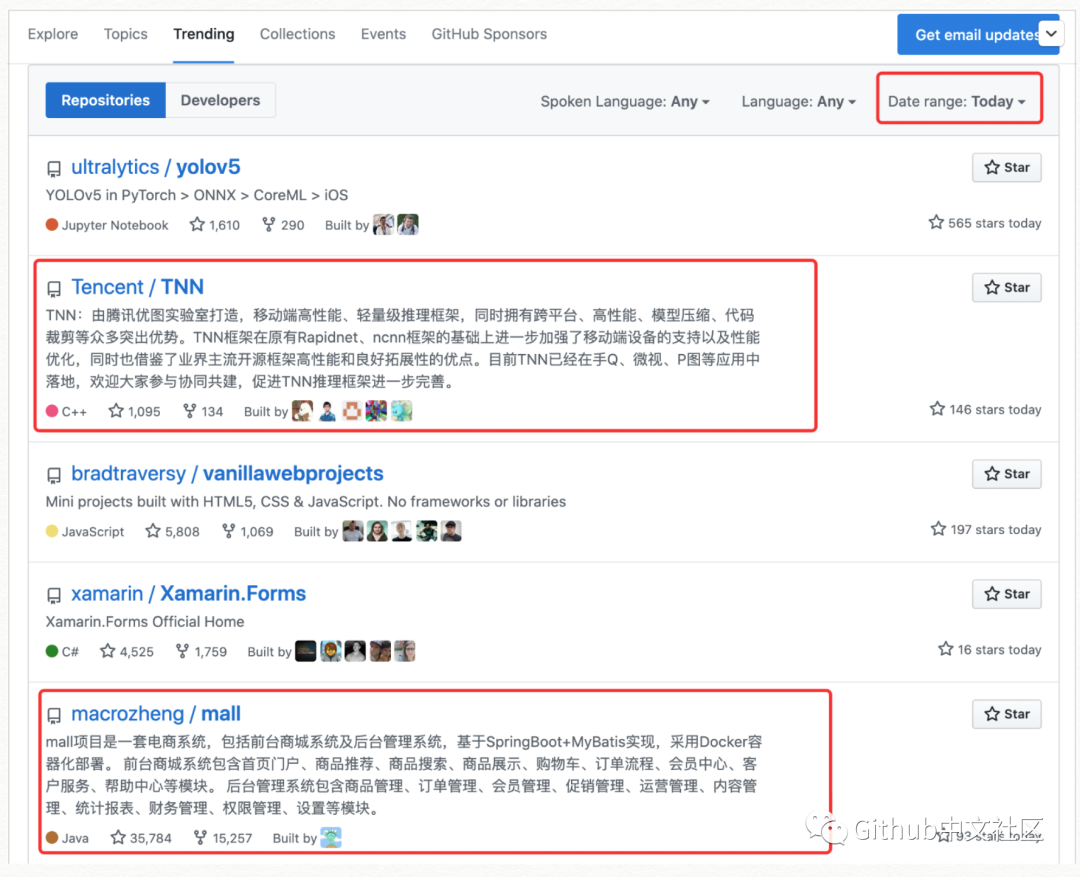
Task: Open the Collections tab
Action: tap(298, 34)
